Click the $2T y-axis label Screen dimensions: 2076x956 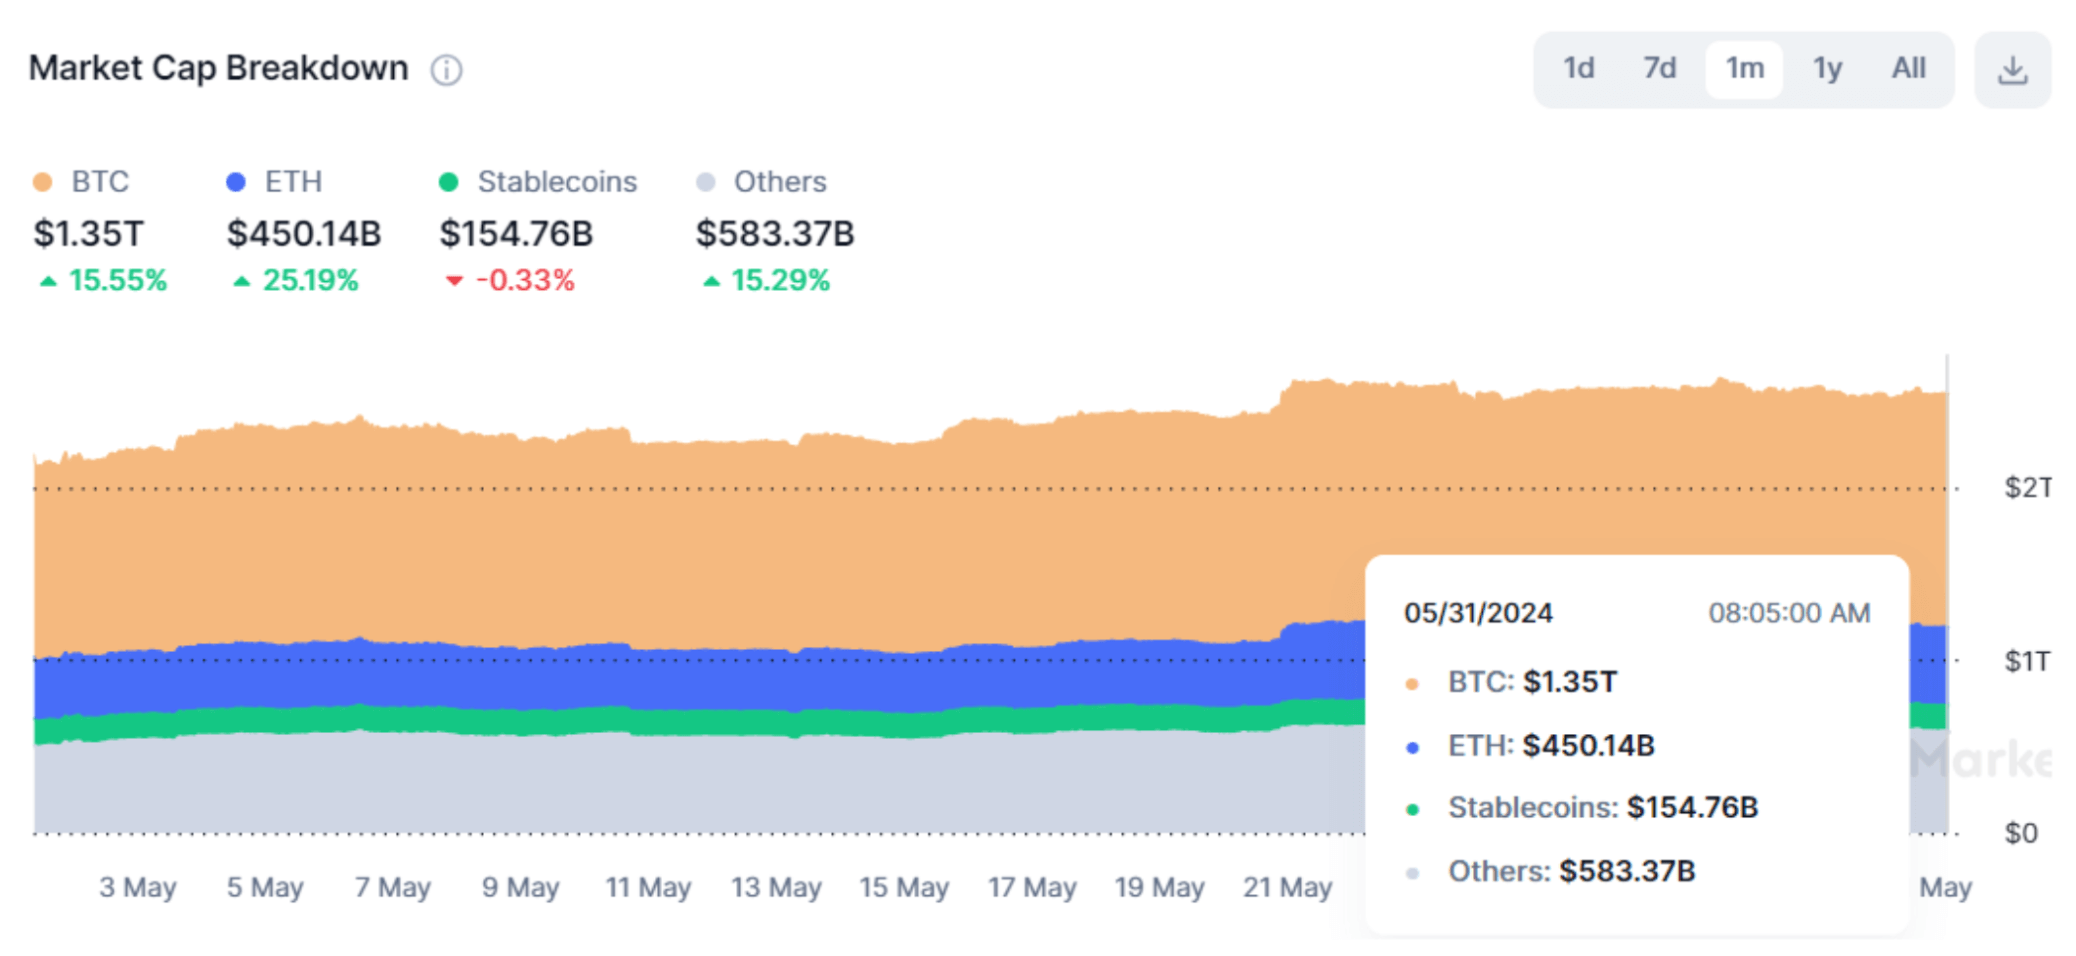[2027, 488]
